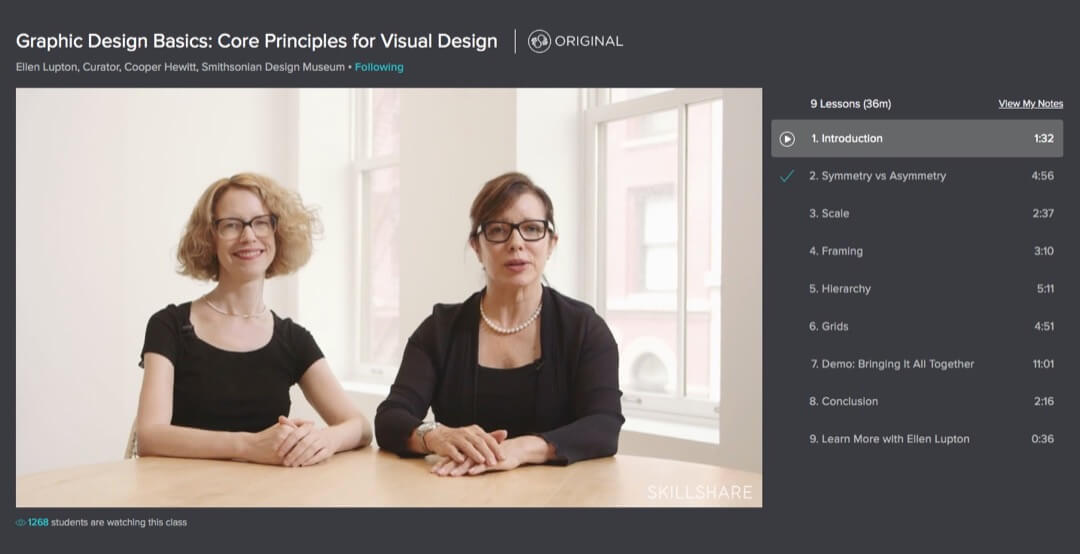
Task: Open Learn More with Ellen Lupton lesson
Action: 889,439
